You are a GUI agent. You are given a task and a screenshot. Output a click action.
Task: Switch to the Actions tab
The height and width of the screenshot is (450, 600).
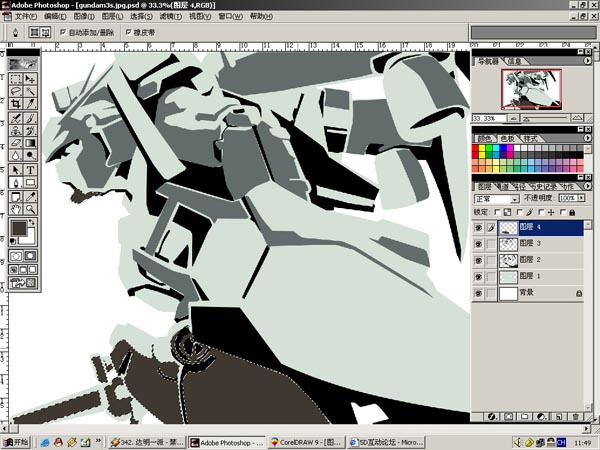(567, 186)
